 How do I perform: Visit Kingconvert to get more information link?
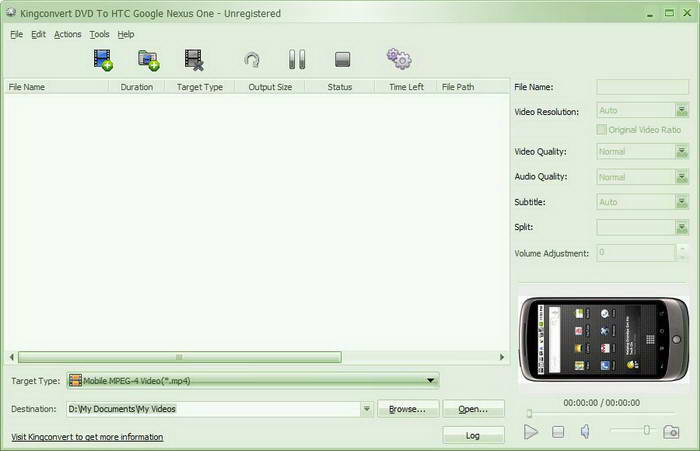[87, 437]
